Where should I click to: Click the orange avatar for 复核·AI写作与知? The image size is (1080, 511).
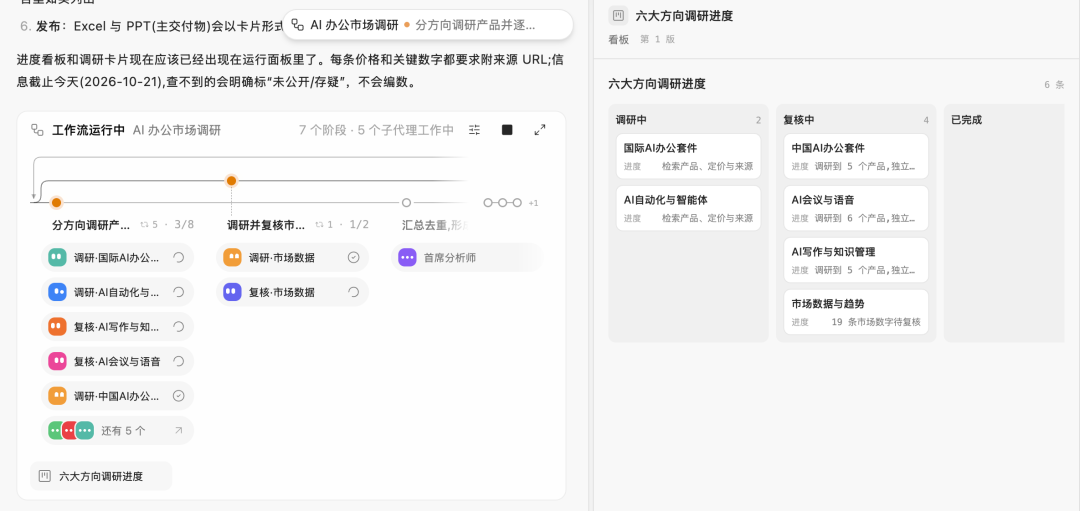click(x=57, y=326)
